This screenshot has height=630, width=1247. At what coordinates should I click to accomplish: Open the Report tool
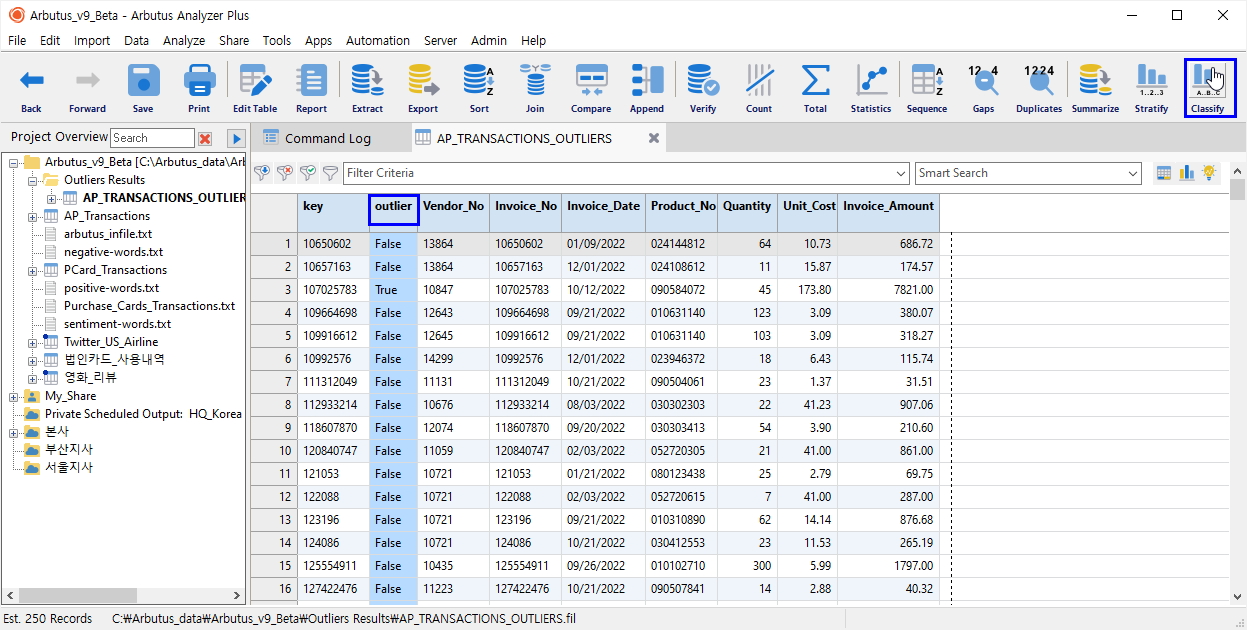coord(311,88)
